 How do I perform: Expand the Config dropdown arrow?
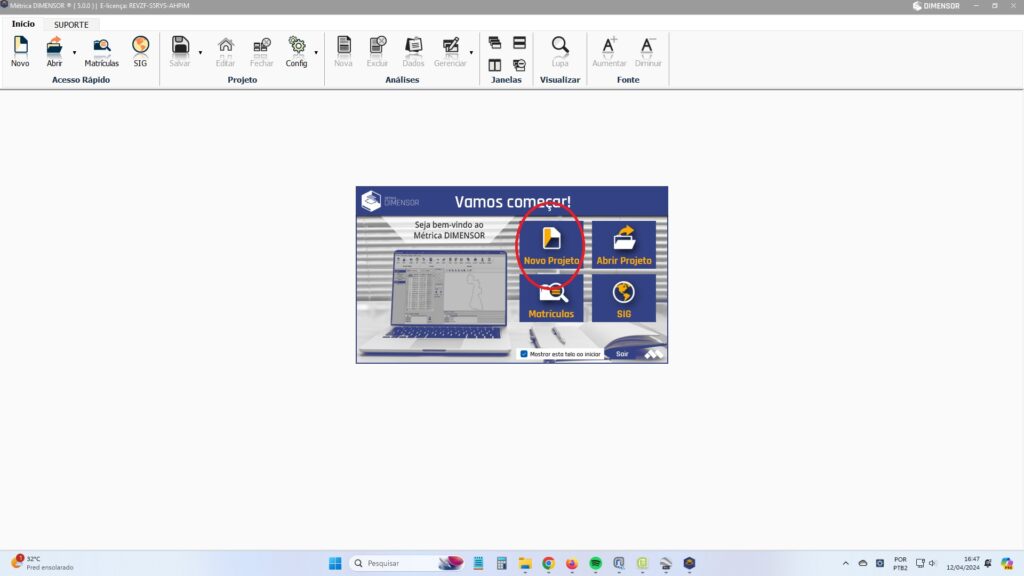[x=316, y=52]
